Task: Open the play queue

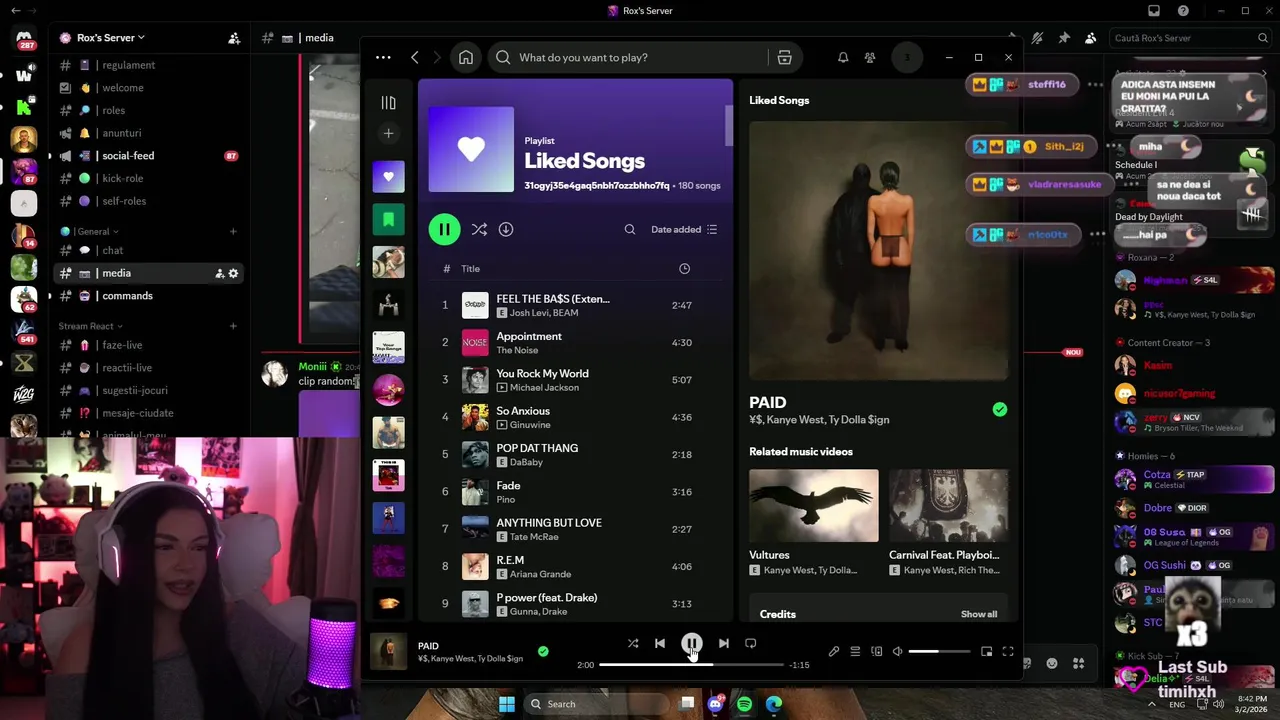Action: [x=855, y=651]
